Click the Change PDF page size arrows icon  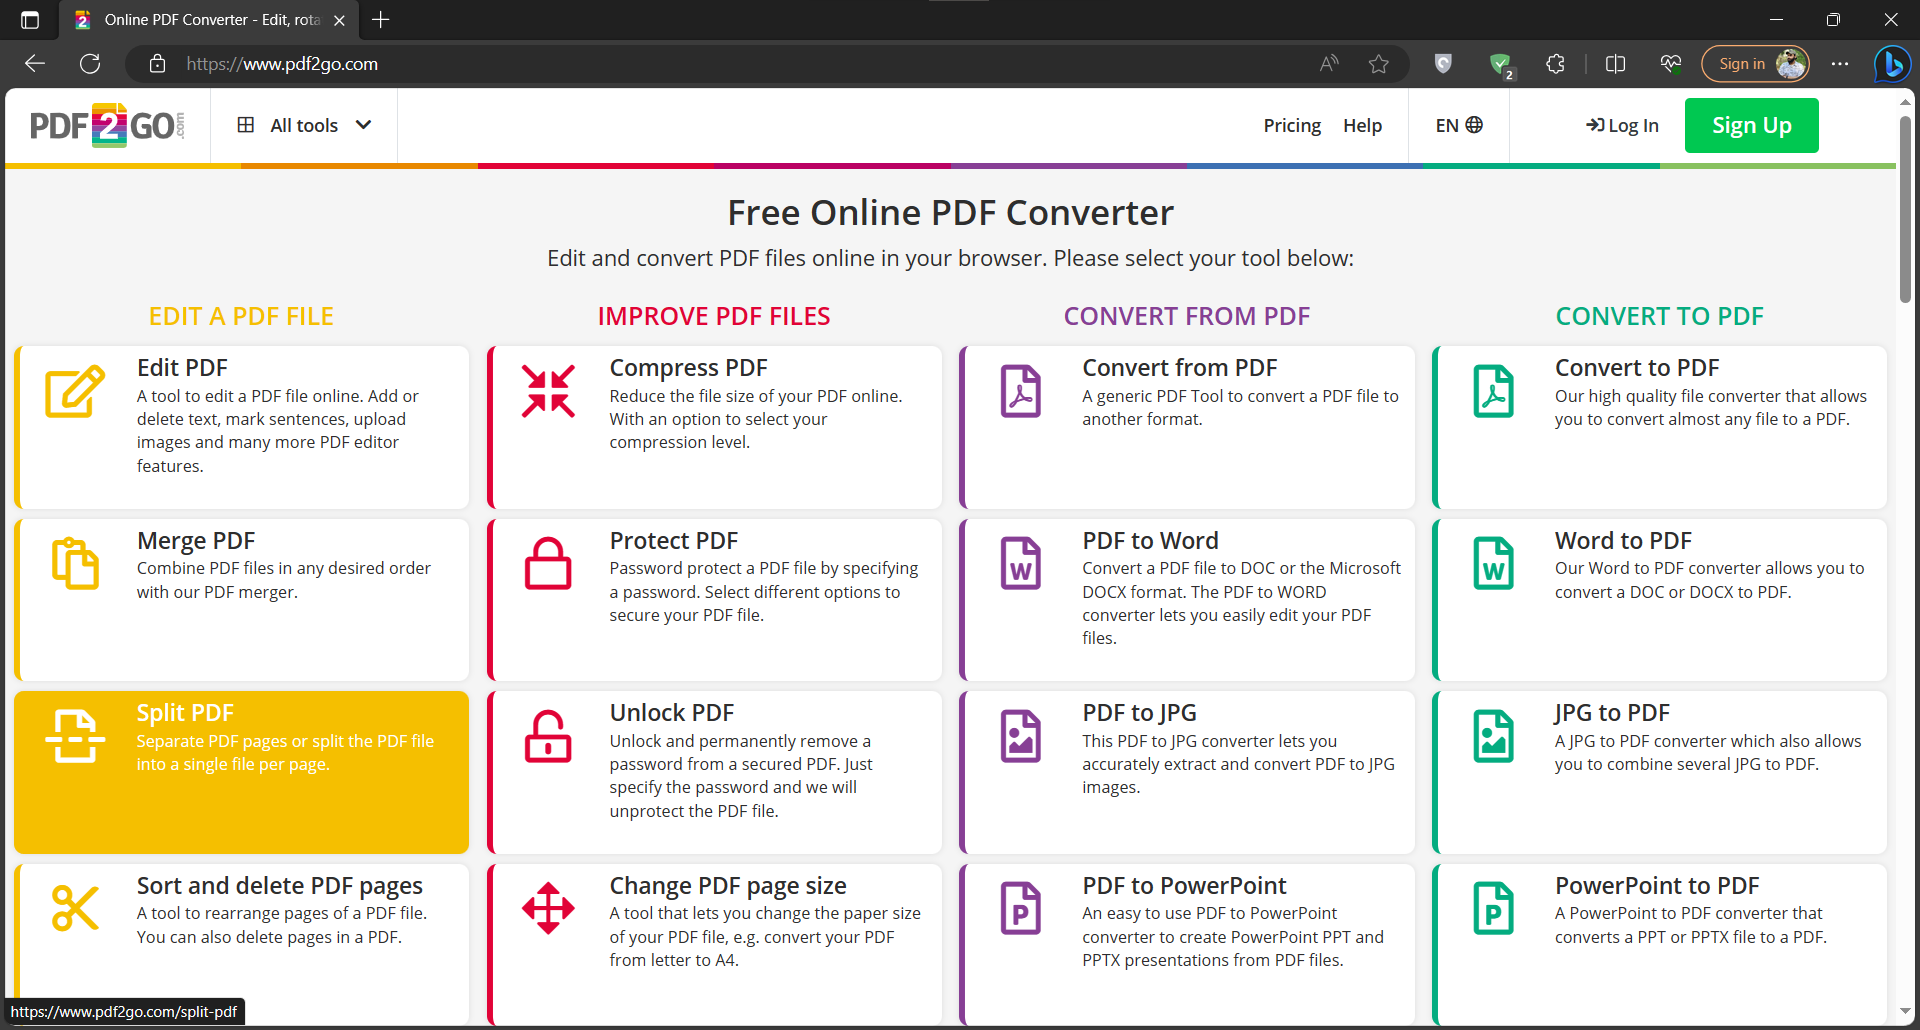pos(548,908)
